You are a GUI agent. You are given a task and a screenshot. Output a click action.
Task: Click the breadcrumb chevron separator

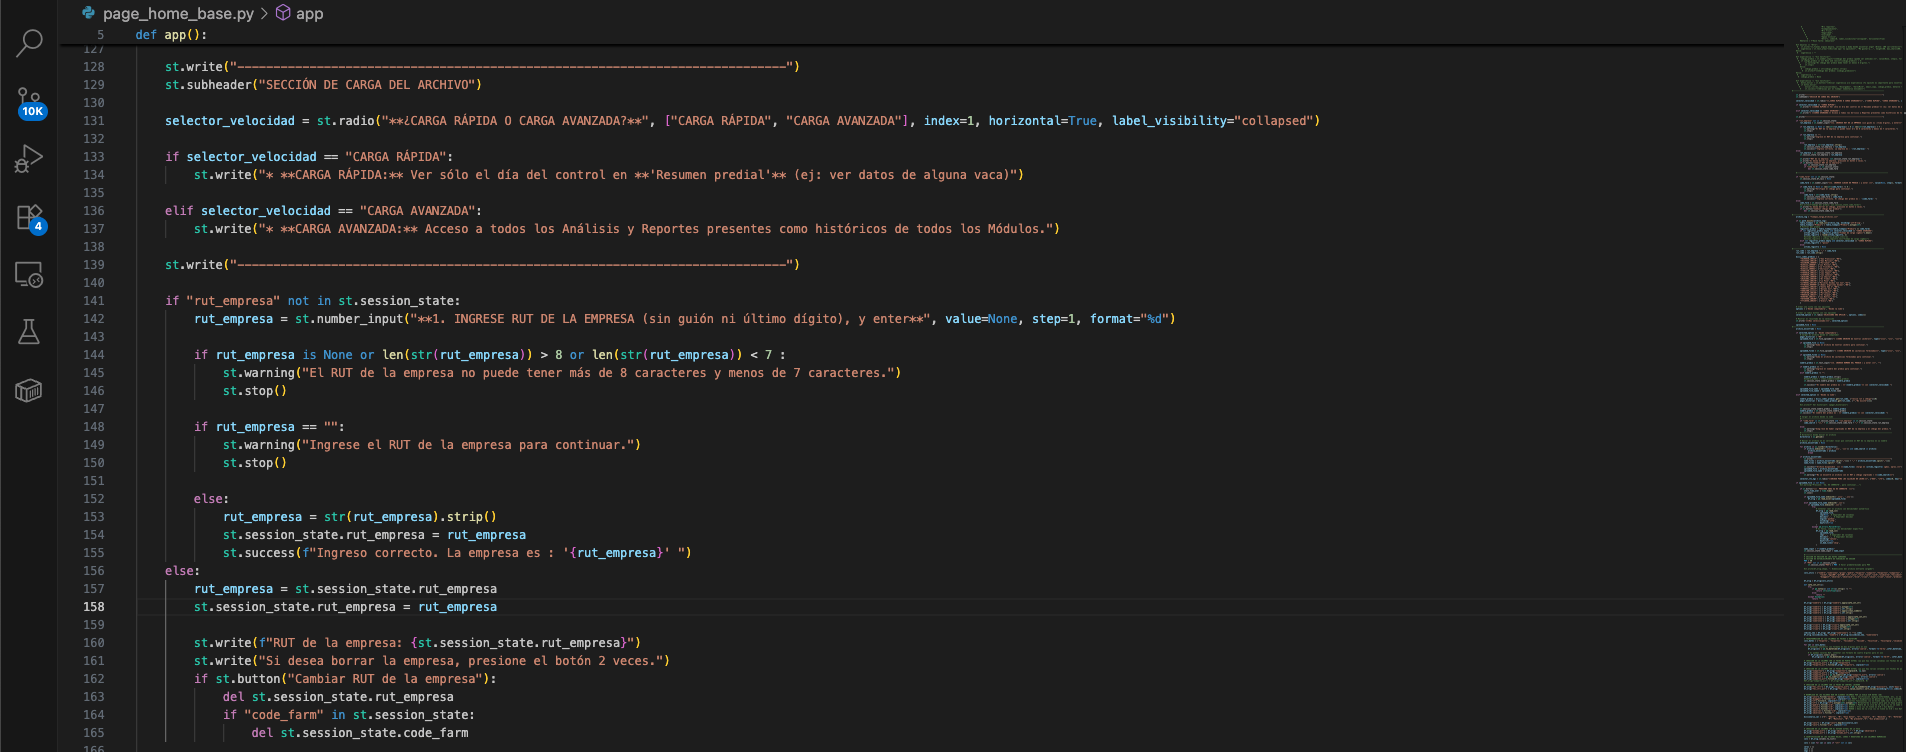coord(264,13)
